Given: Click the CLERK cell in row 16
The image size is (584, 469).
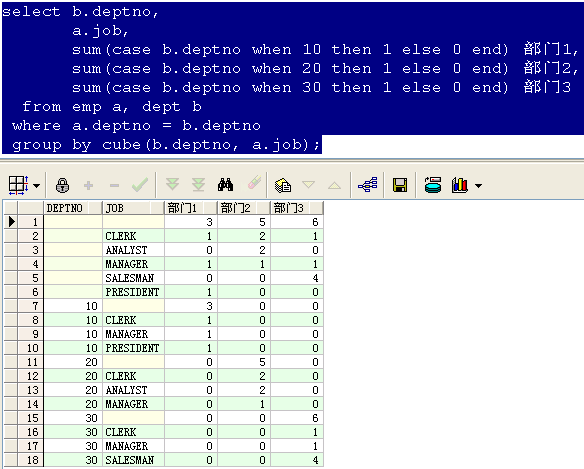Looking at the screenshot, I should click(x=133, y=432).
